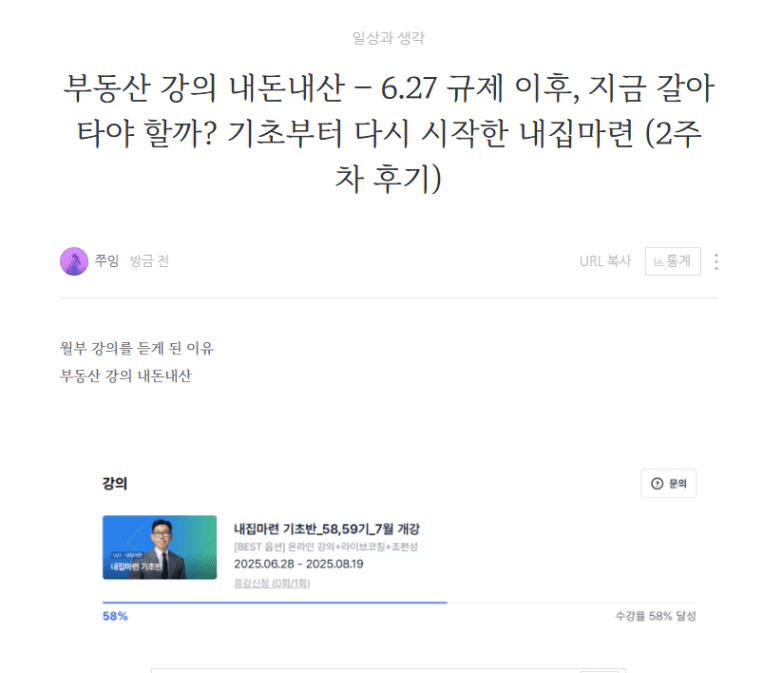763x673 pixels.
Task: Click the 휴강신청 (0회/1회) link
Action: coord(272,583)
